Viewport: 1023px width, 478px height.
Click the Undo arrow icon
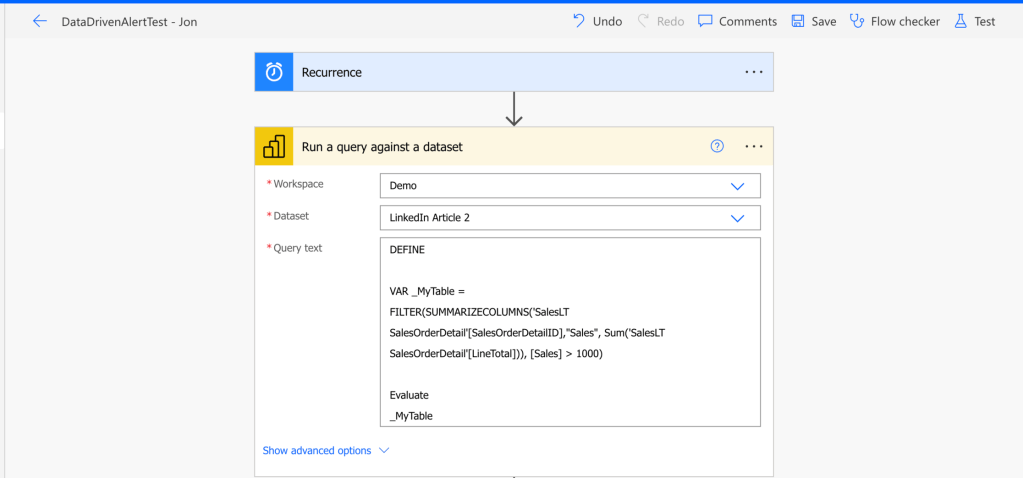(x=578, y=21)
